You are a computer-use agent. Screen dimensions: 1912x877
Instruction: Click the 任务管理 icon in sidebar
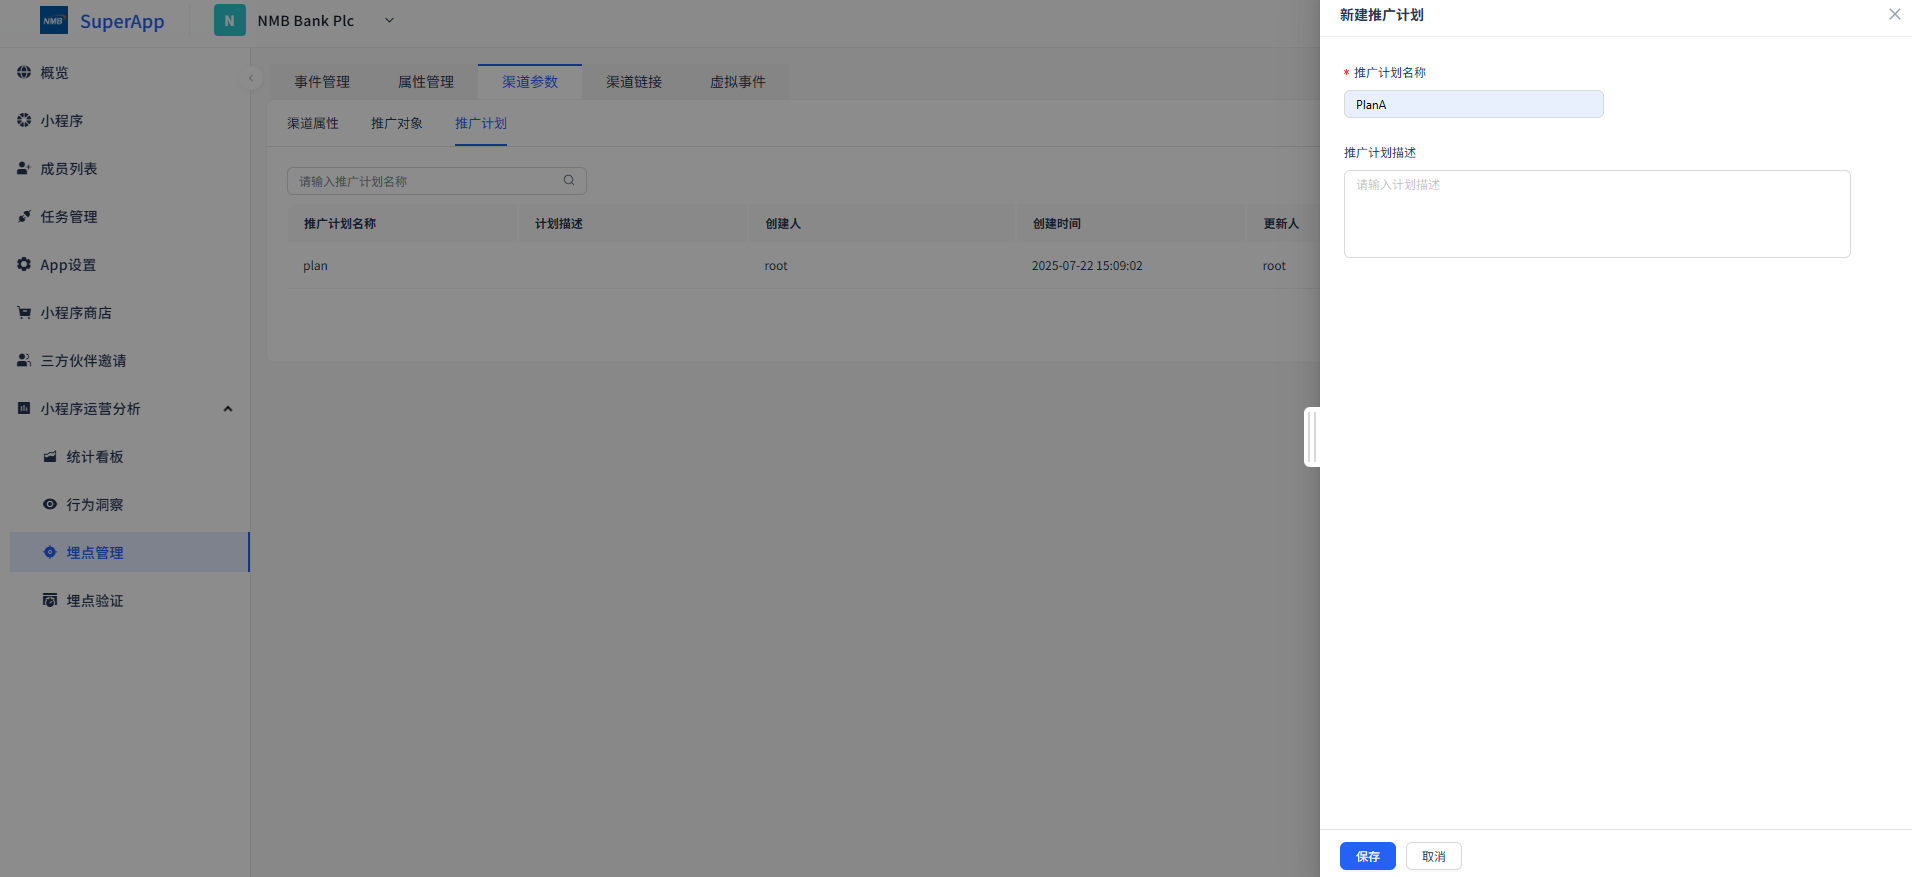[x=24, y=216]
